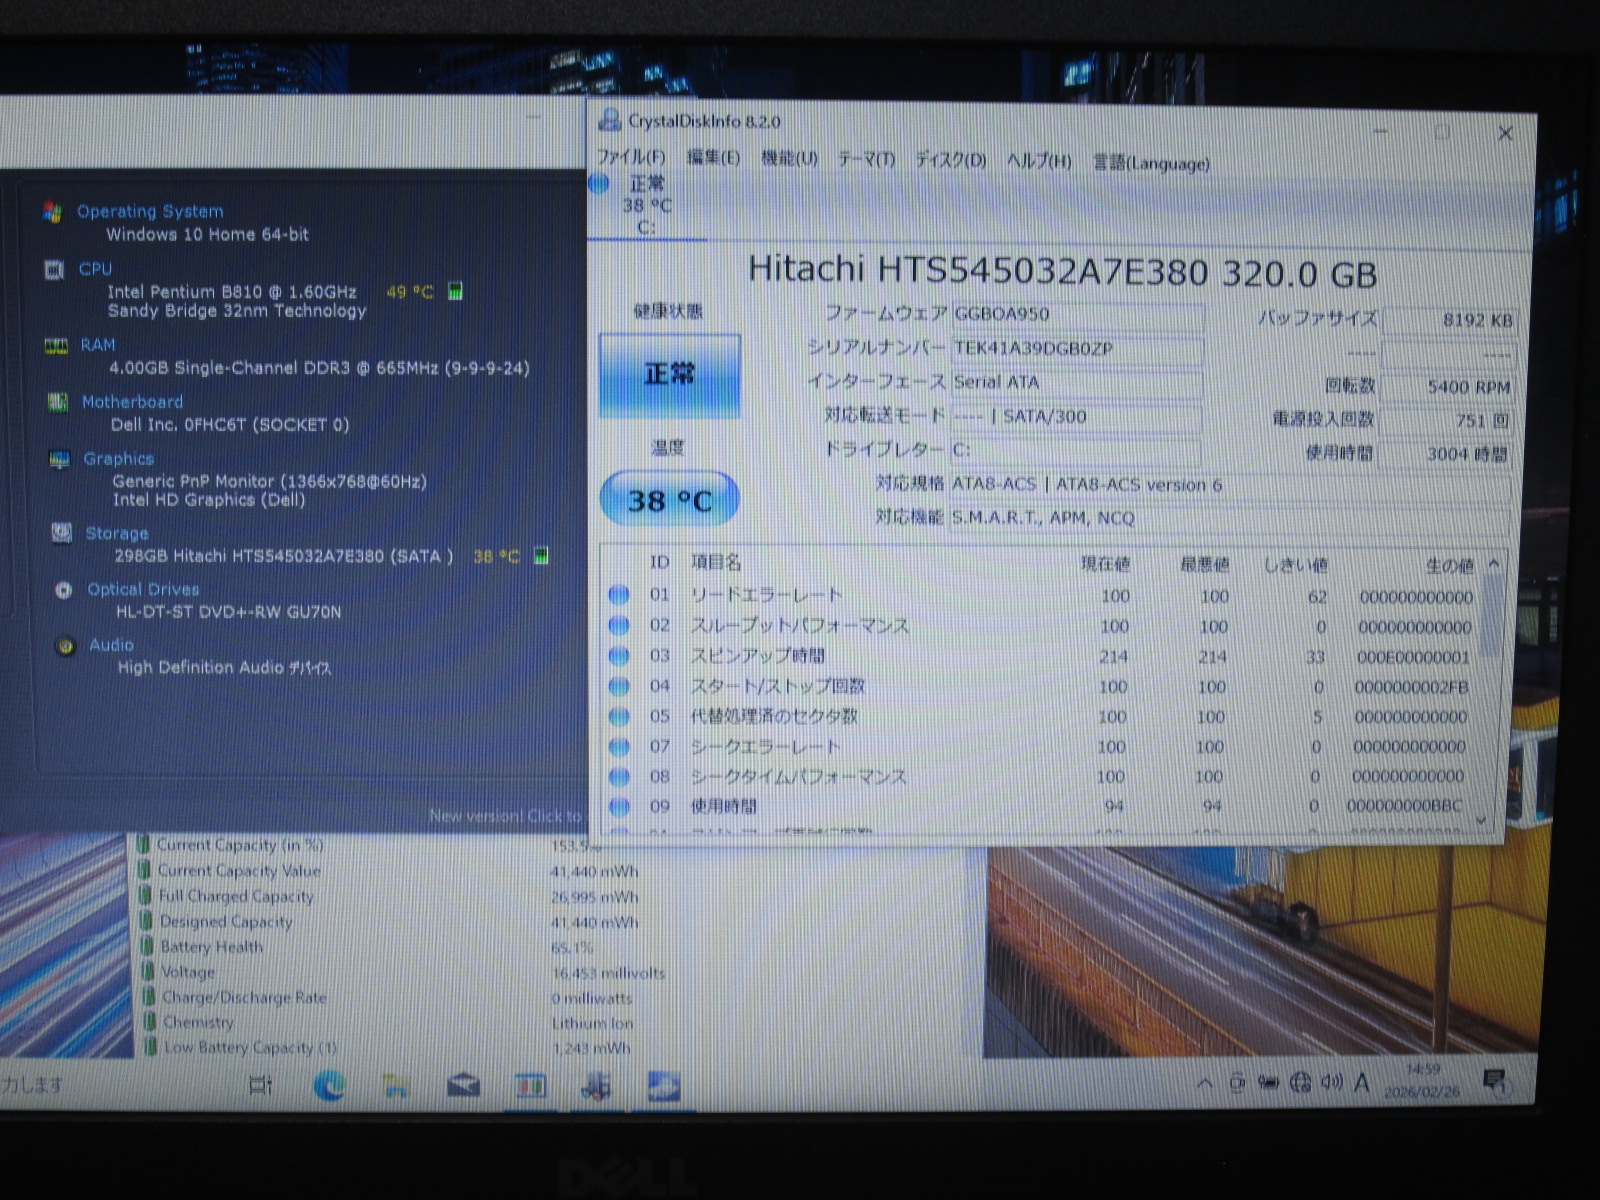Open the ファイル(F) menu in CrystalDiskInfo
Screen dimensions: 1600x1200
pos(631,158)
